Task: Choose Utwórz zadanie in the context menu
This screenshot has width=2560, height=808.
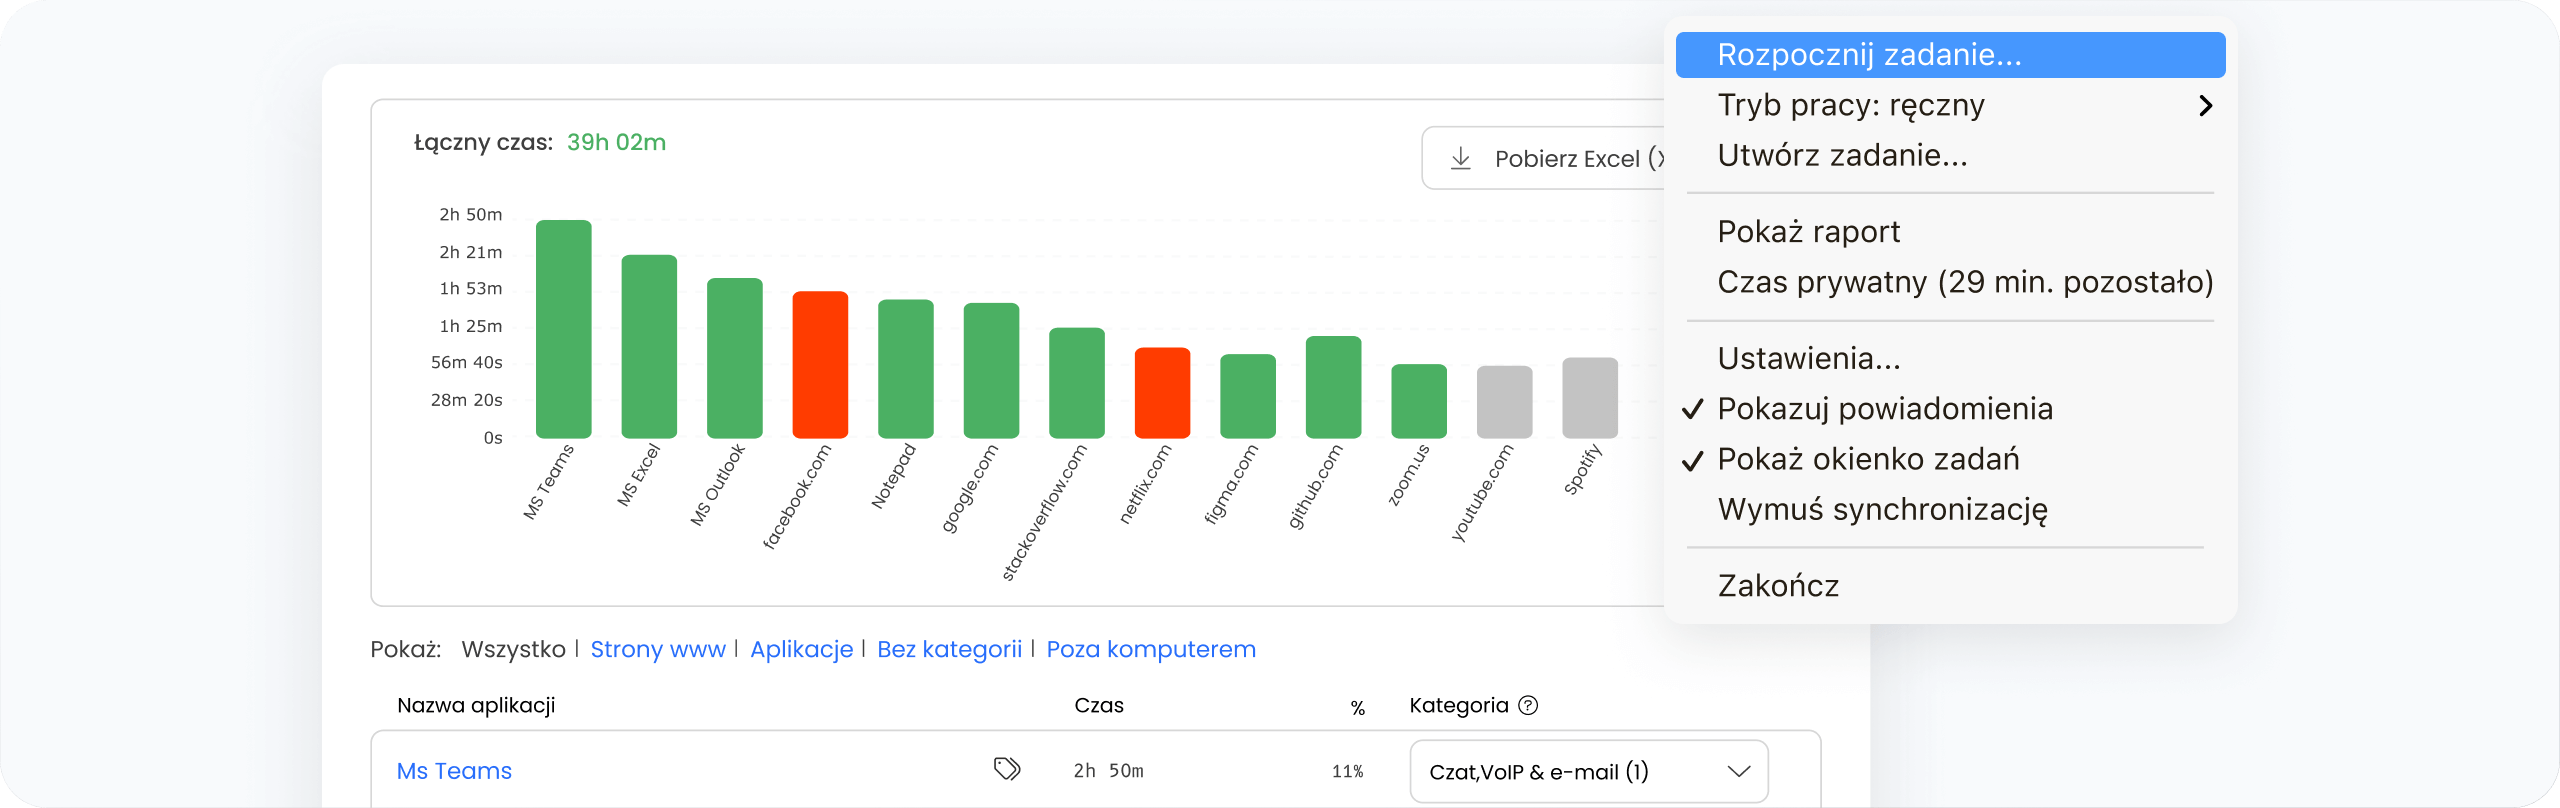Action: click(x=1841, y=155)
